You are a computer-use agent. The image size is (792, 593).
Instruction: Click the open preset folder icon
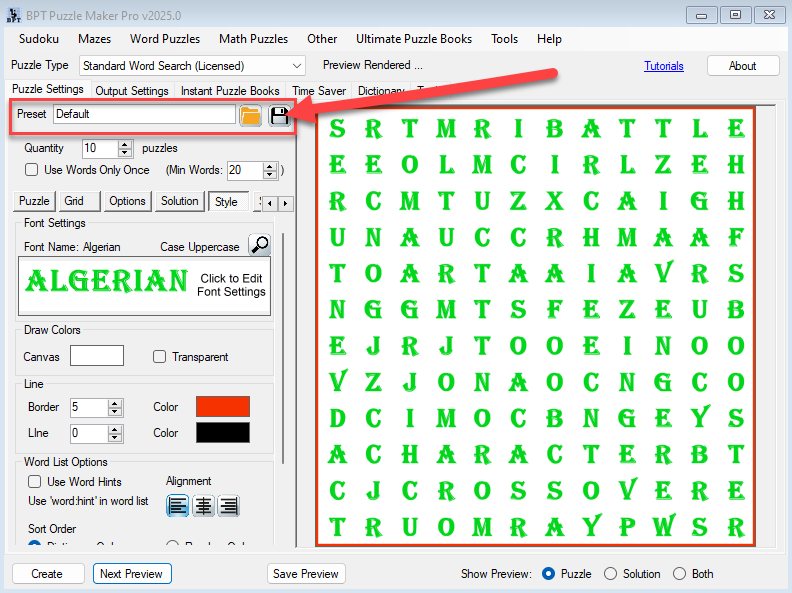pos(250,115)
